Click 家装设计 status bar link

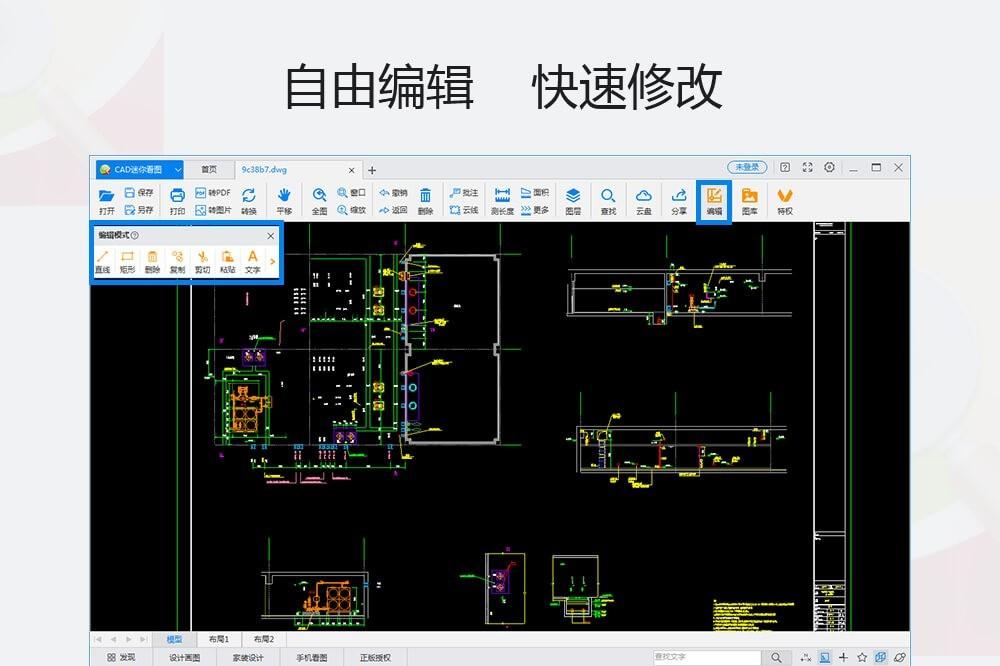247,657
